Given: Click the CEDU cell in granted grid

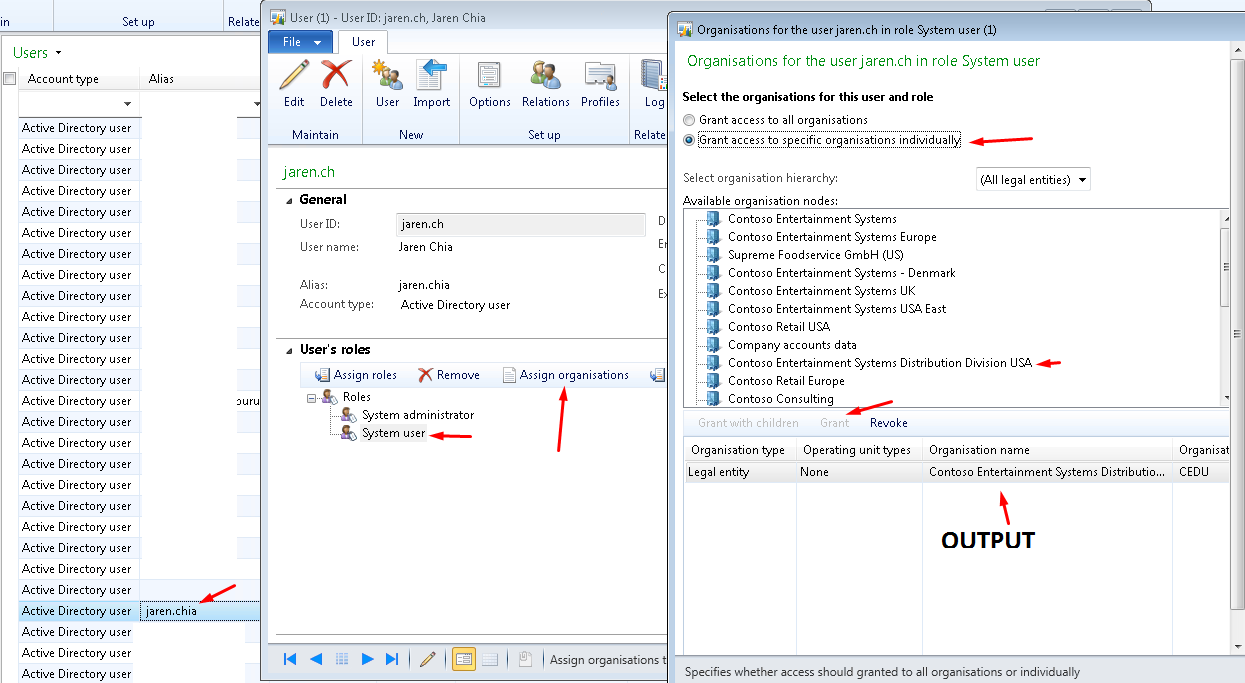Looking at the screenshot, I should pyautogui.click(x=1200, y=472).
